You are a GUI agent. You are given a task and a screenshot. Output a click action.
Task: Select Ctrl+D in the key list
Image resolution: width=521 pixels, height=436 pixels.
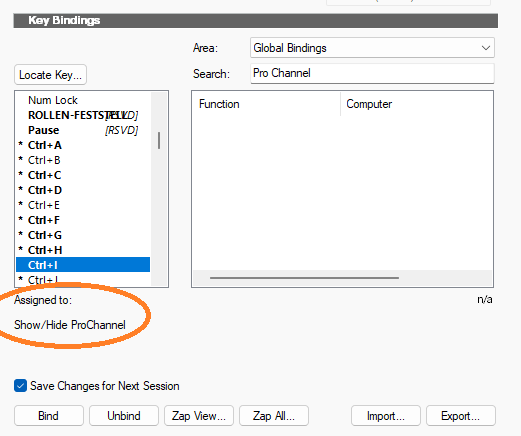coord(83,190)
